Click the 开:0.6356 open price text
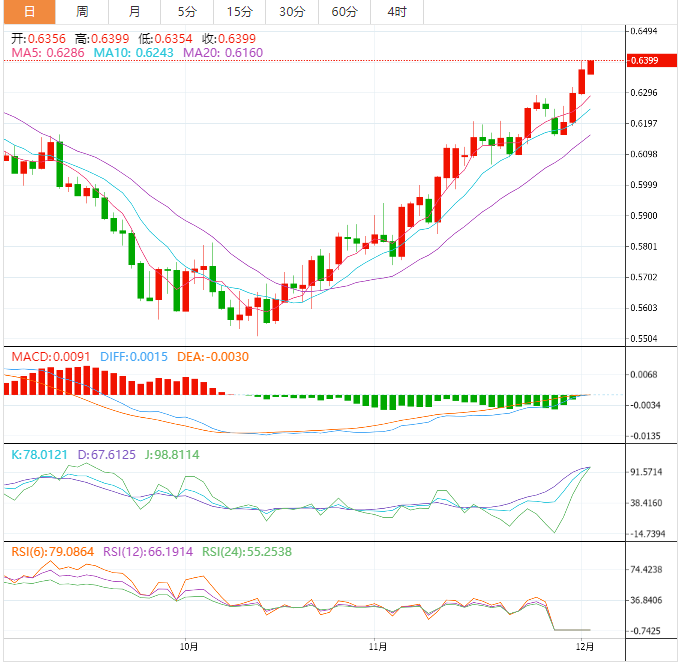The height and width of the screenshot is (670, 681). (38, 39)
